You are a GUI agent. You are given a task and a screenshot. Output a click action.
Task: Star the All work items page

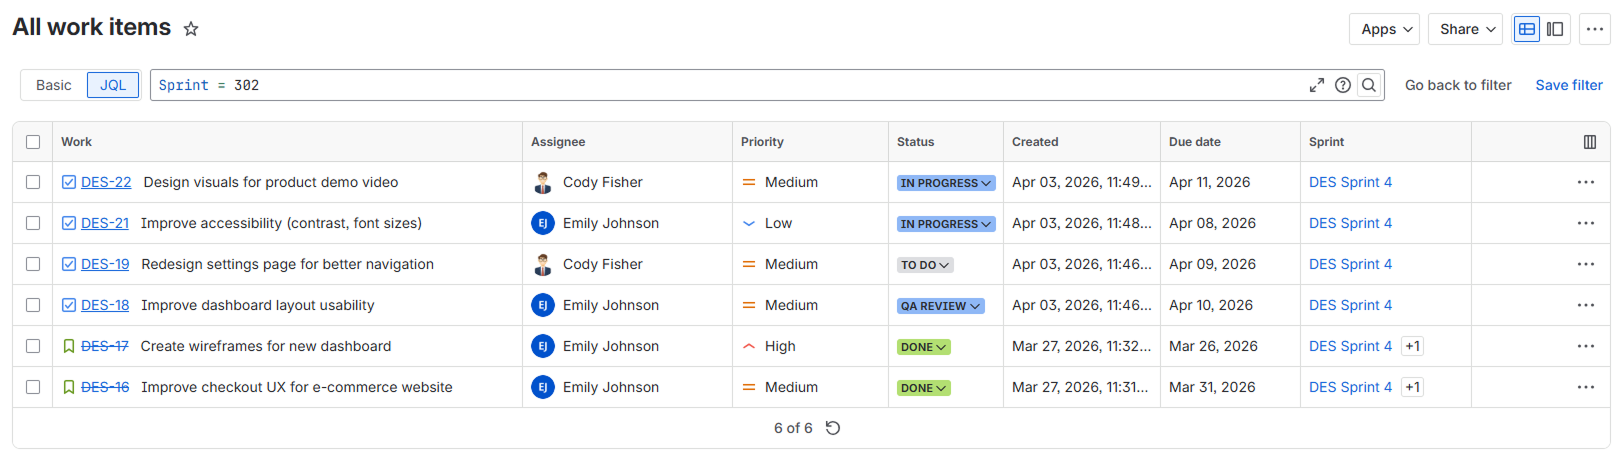[191, 29]
